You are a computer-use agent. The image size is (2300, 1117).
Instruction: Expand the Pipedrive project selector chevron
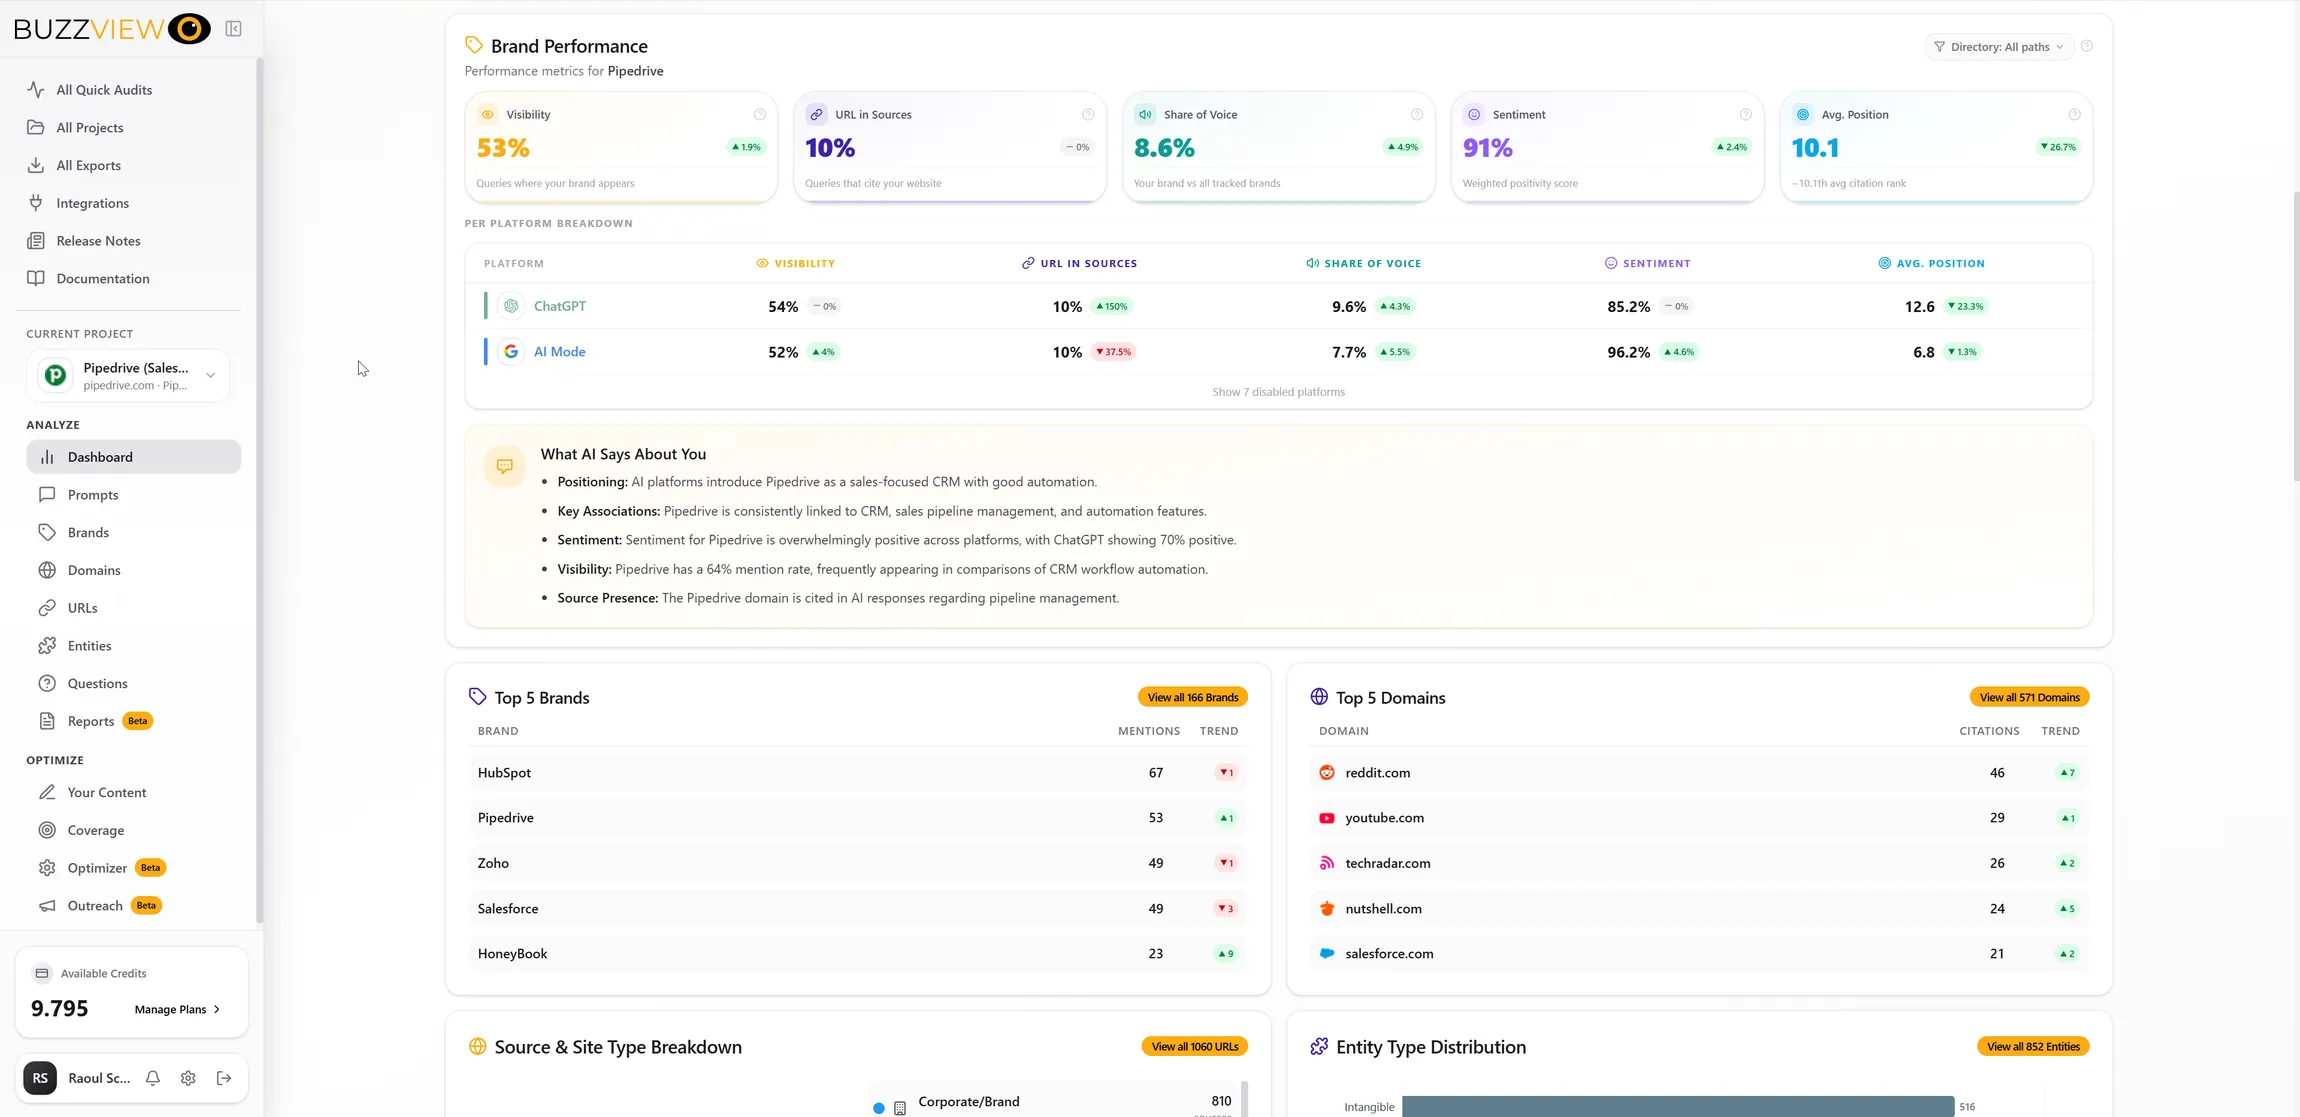(x=211, y=375)
